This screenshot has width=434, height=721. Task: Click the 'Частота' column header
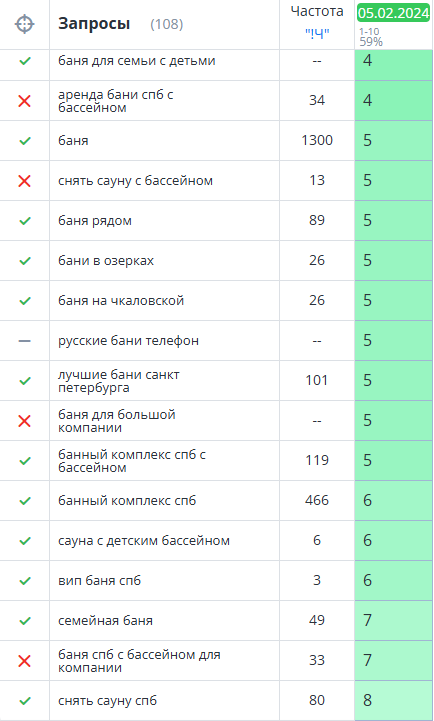click(317, 11)
